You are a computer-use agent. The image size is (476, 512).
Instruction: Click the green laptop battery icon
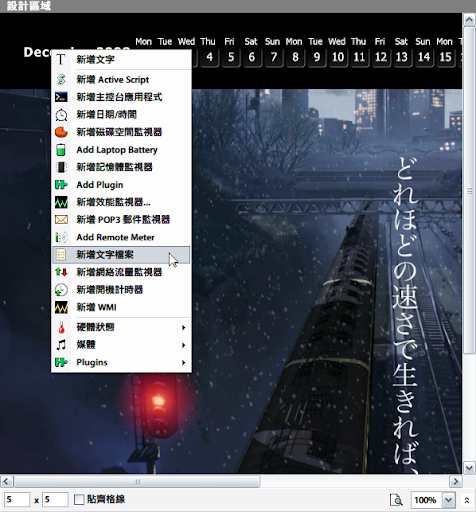click(61, 150)
